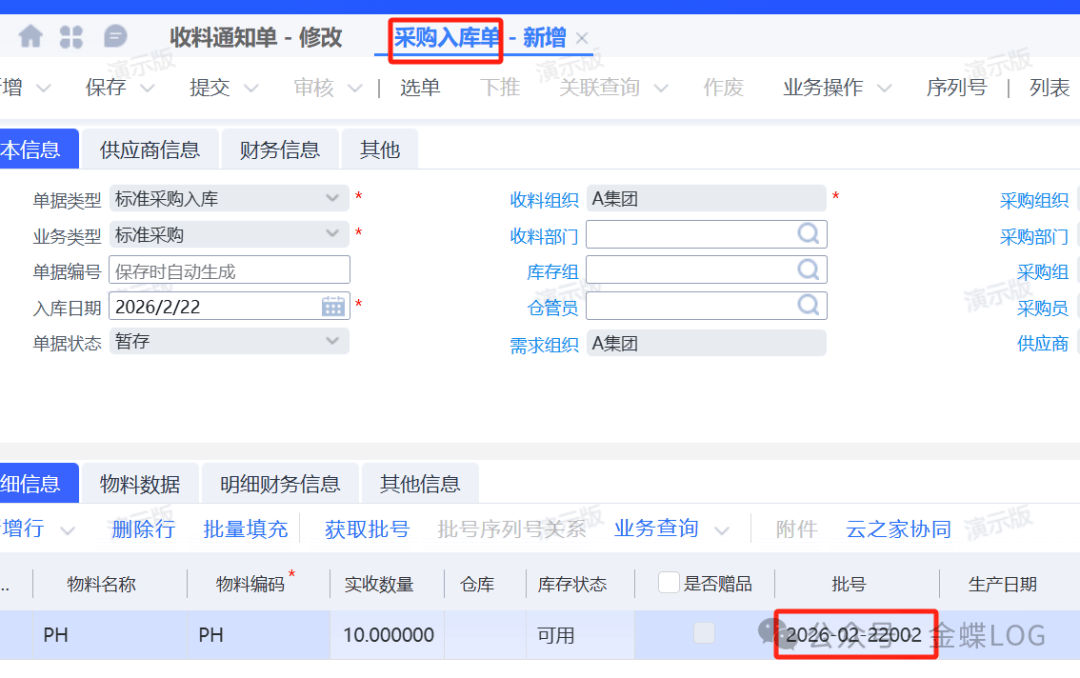Click search icon in 仓管员 field
The width and height of the screenshot is (1080, 678).
click(808, 305)
